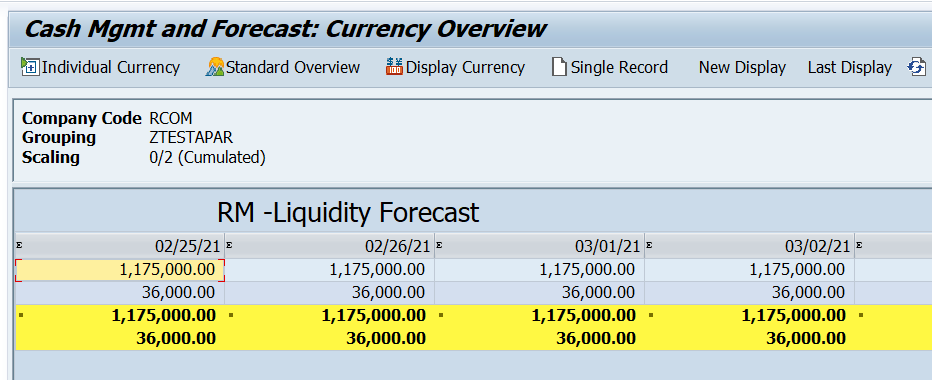
Task: Click the Single Record document icon
Action: [x=559, y=67]
